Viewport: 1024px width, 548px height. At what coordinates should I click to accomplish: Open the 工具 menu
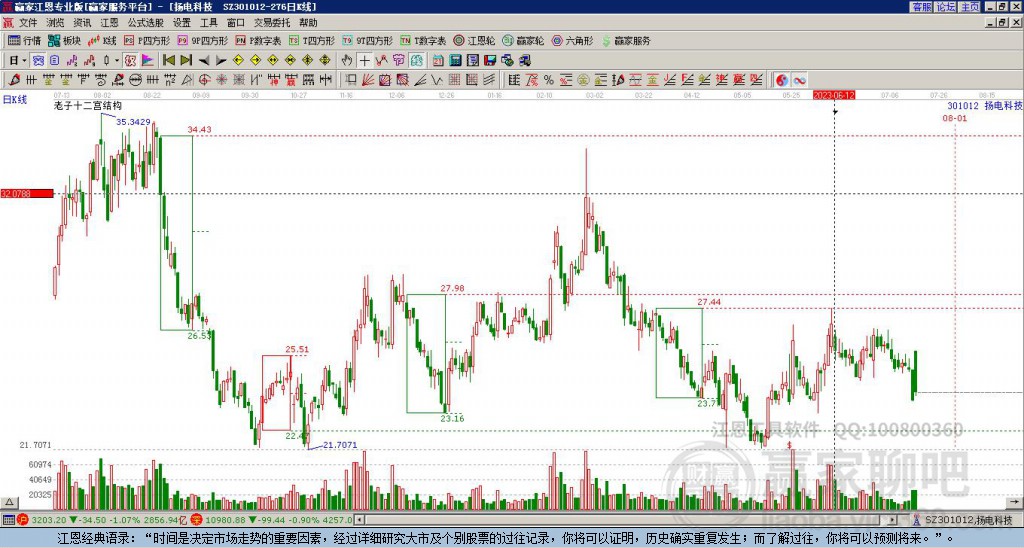coord(208,23)
